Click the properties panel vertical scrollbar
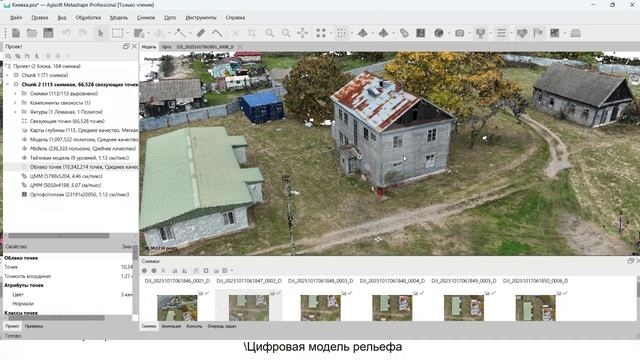 coord(136,252)
